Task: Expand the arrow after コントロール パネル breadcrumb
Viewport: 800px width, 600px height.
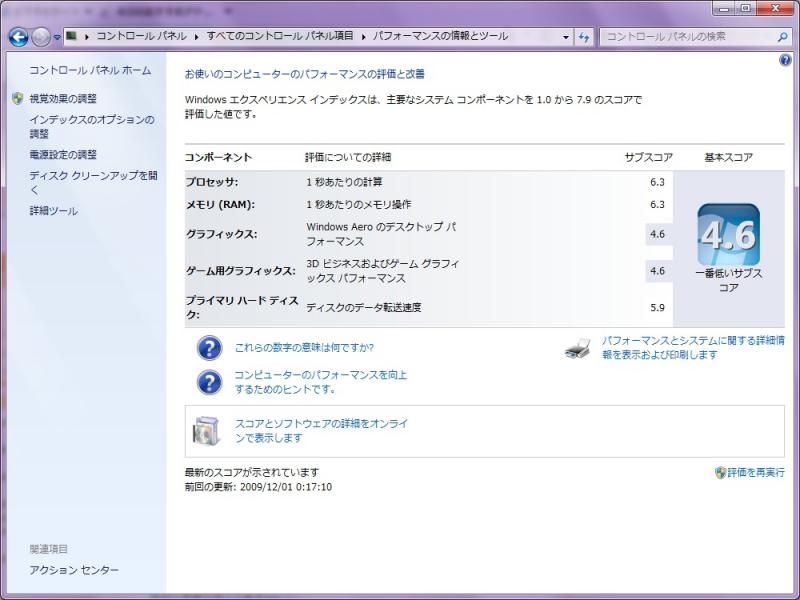Action: 199,36
